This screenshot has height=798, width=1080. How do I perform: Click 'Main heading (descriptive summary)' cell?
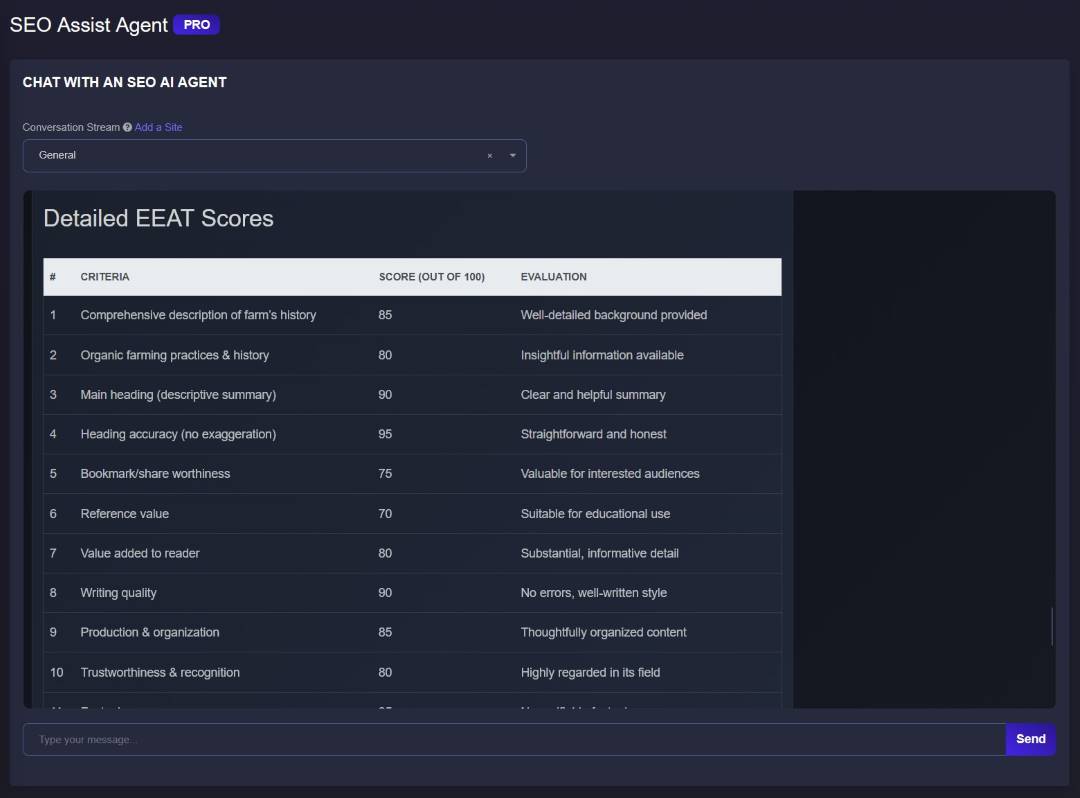tap(178, 395)
